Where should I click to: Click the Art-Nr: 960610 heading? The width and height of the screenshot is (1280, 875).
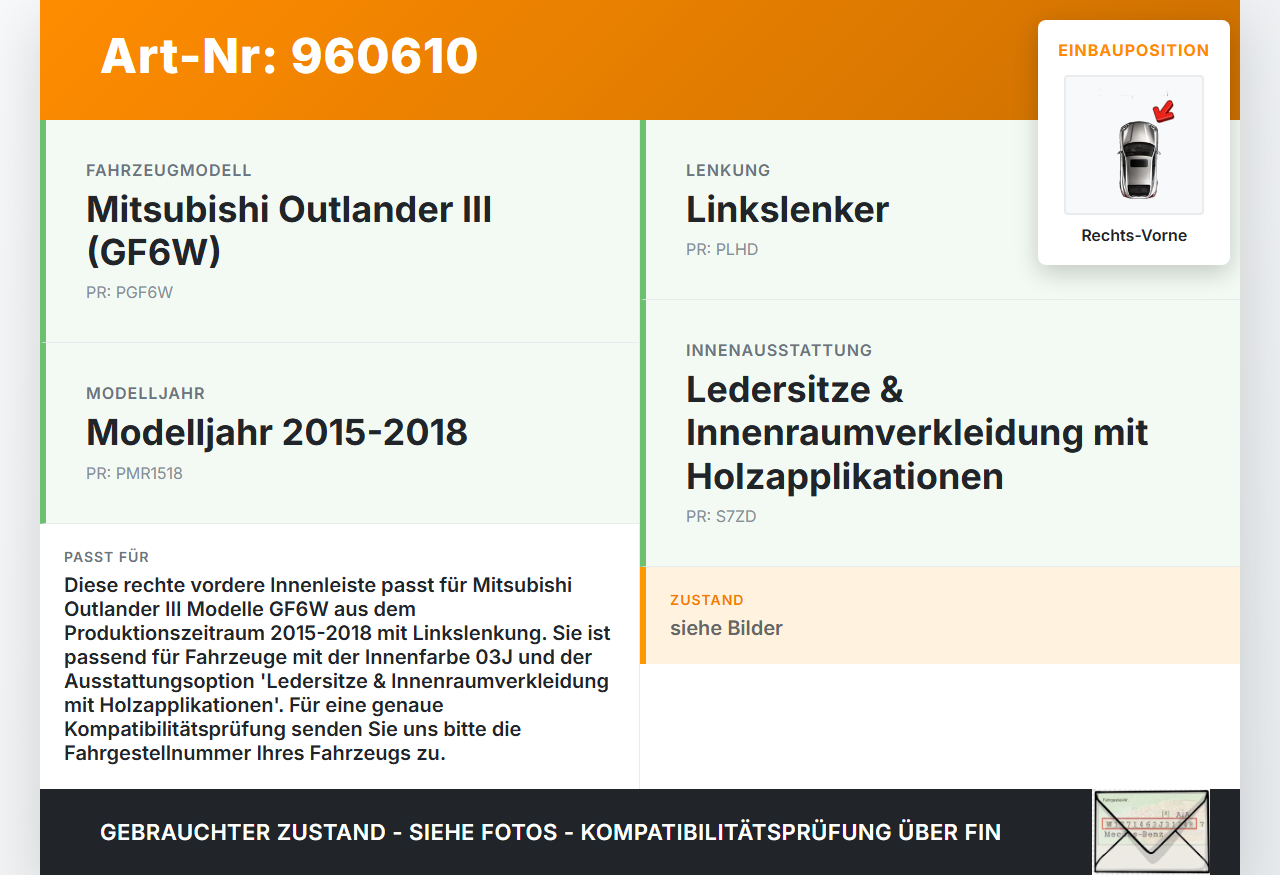288,56
